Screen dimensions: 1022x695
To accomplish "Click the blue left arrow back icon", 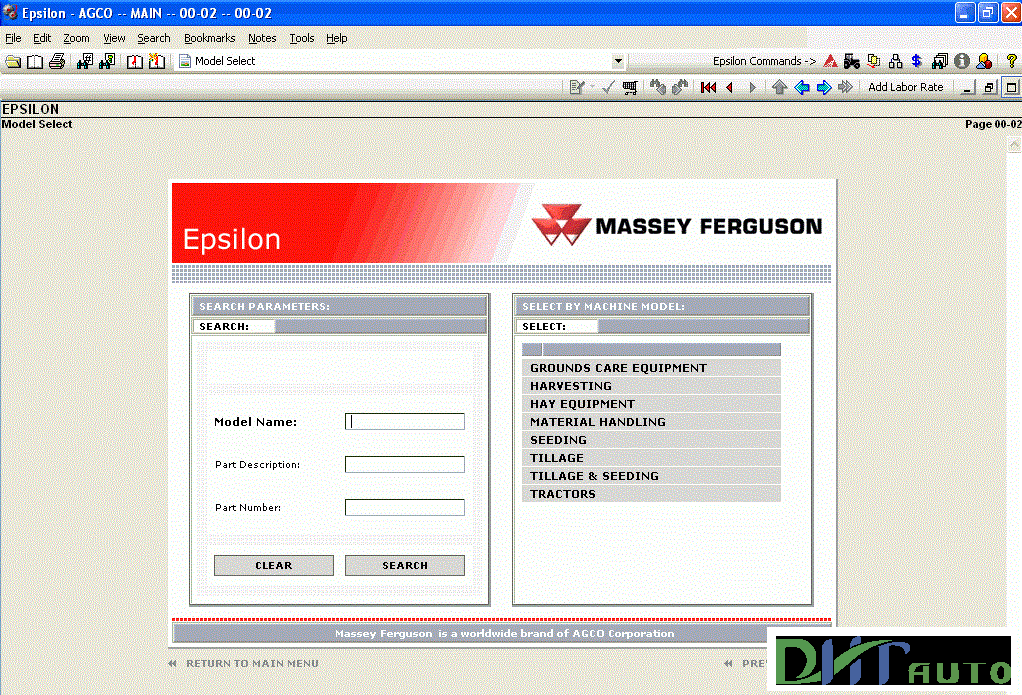I will point(802,87).
